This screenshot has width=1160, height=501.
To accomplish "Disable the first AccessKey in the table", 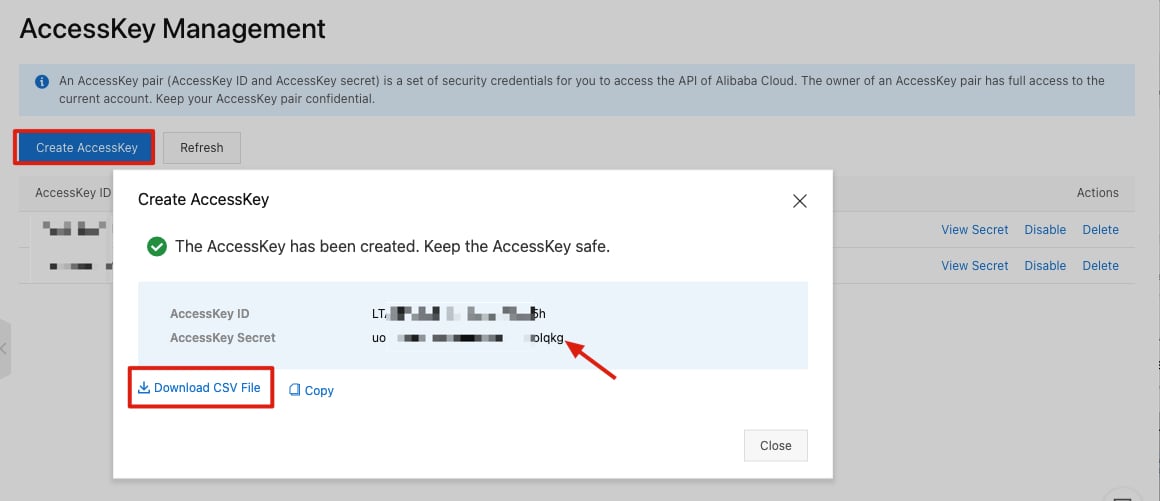I will click(1045, 229).
